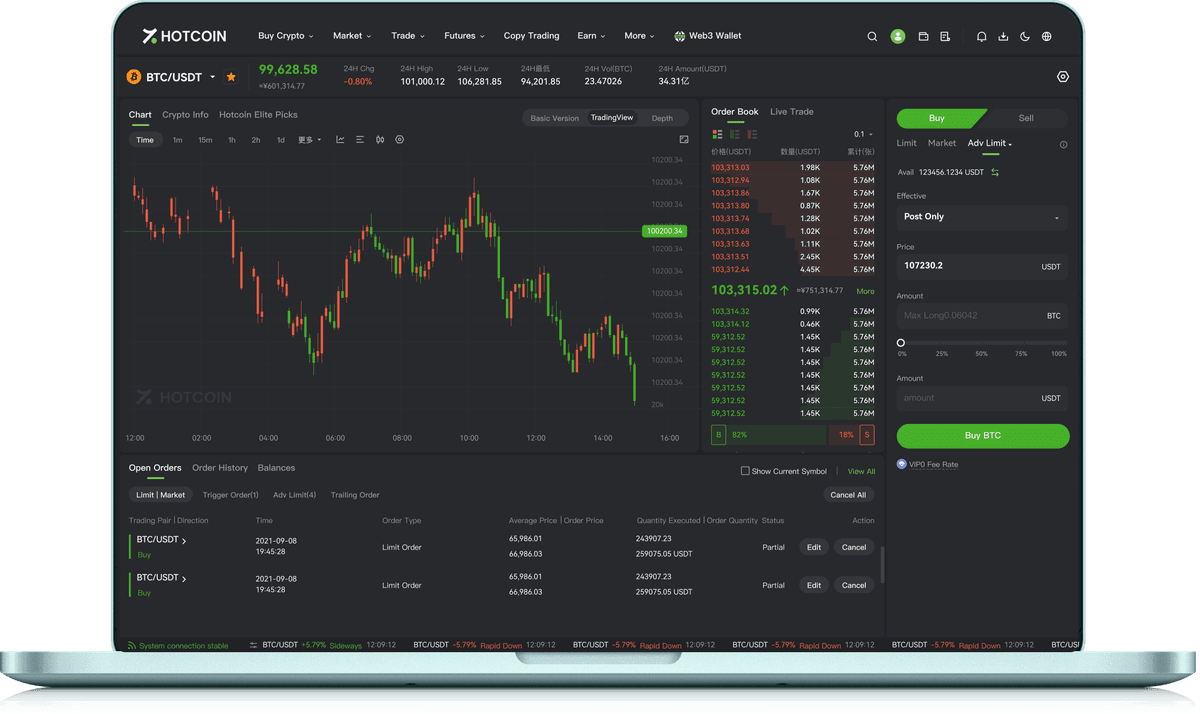
Task: Open the Earn dropdown menu
Action: point(591,36)
